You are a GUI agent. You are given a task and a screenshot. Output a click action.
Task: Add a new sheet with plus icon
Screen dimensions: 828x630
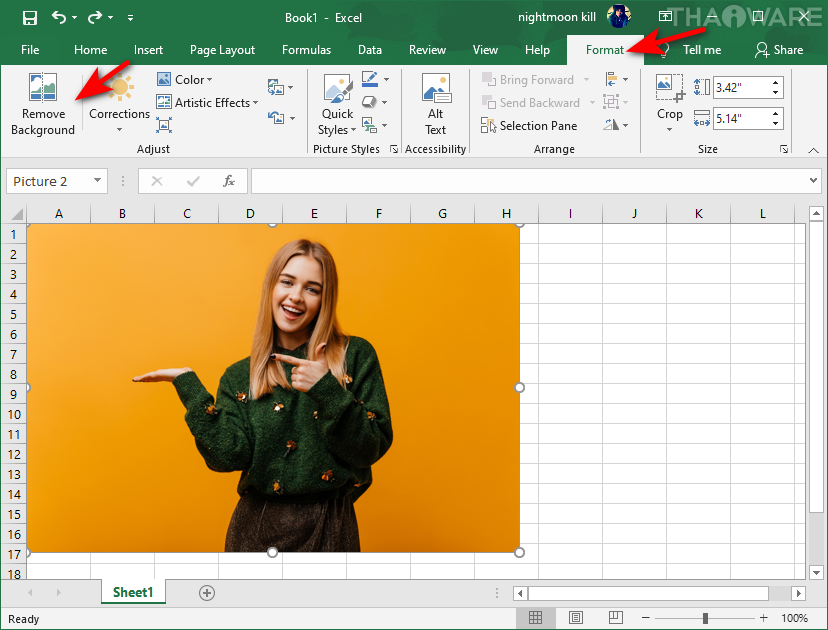[x=207, y=593]
